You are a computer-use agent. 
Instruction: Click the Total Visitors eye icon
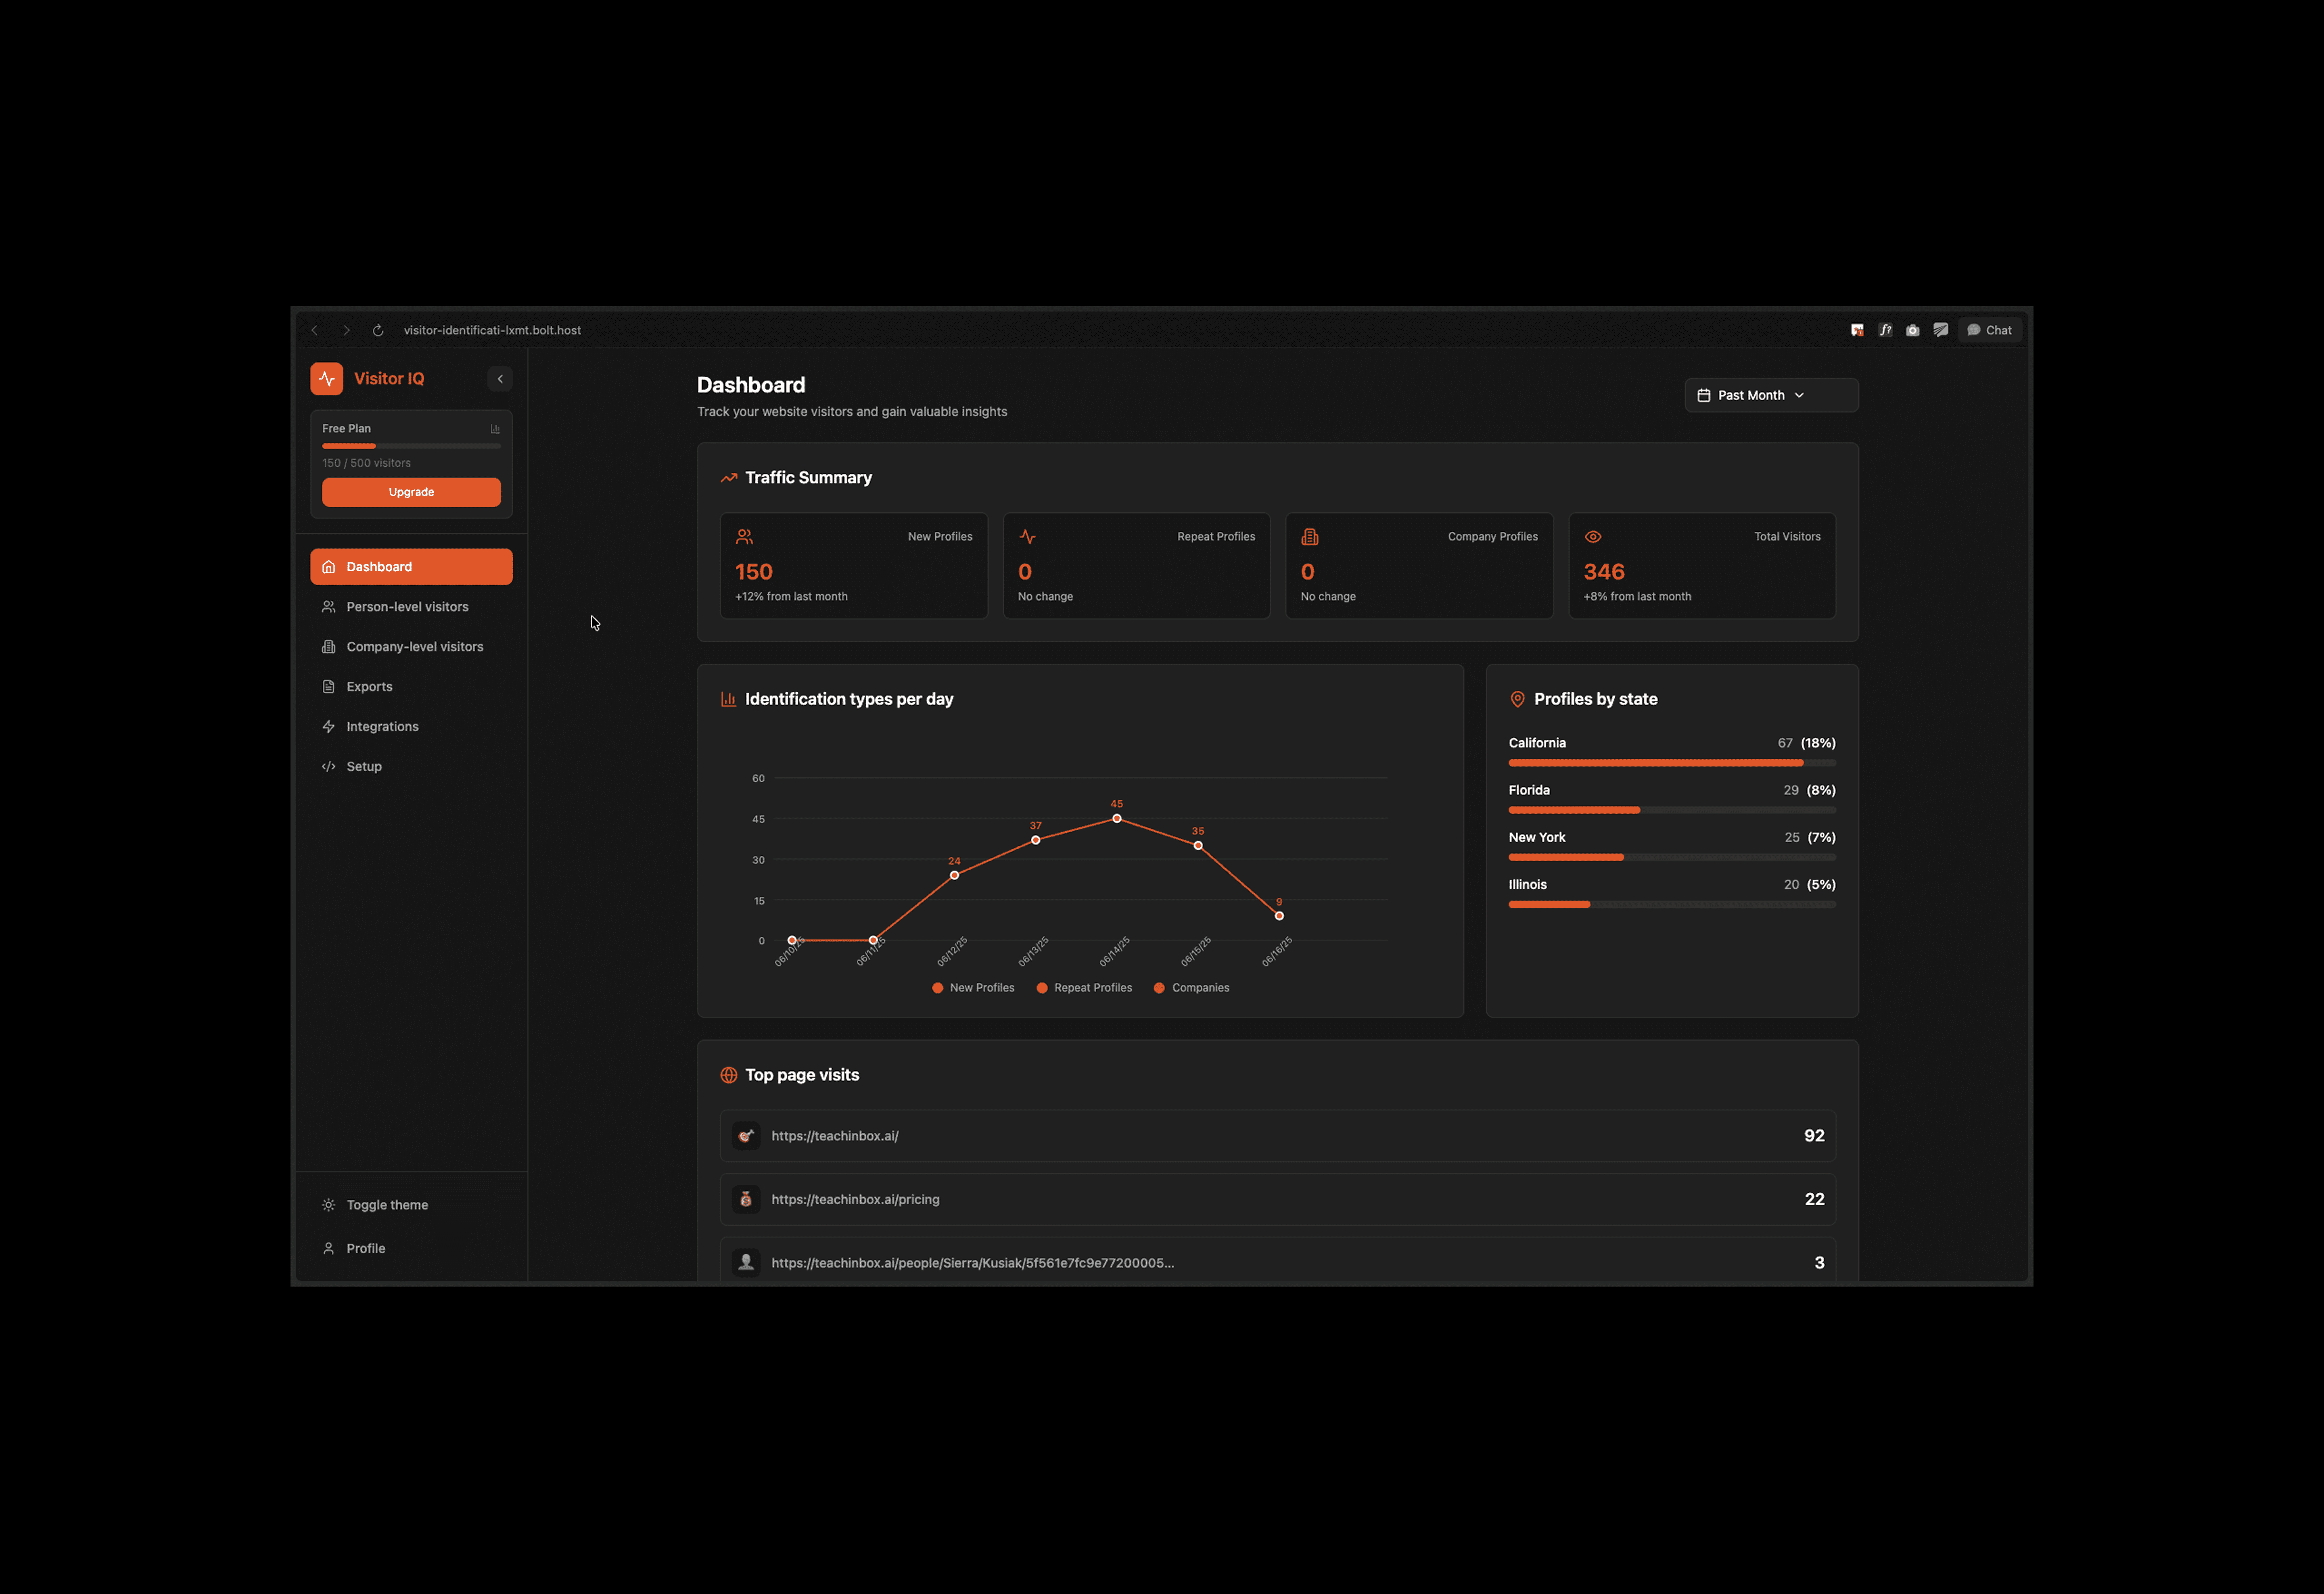click(1592, 537)
